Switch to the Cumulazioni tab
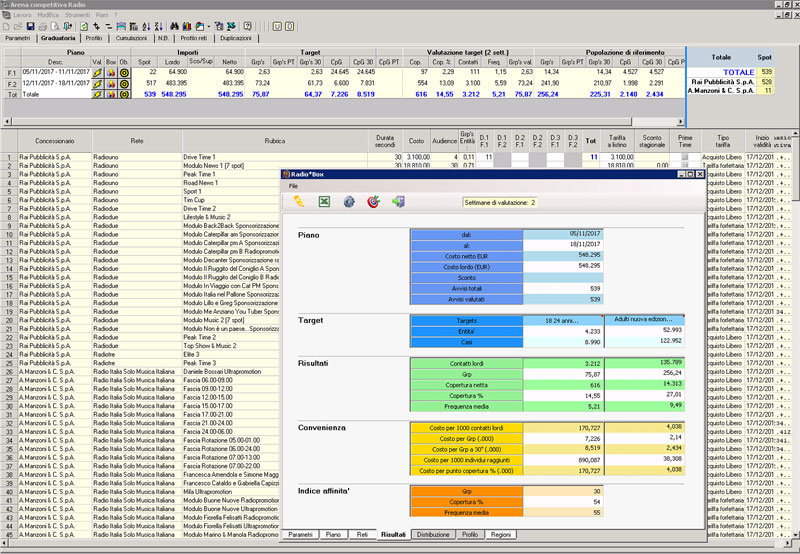 (129, 37)
